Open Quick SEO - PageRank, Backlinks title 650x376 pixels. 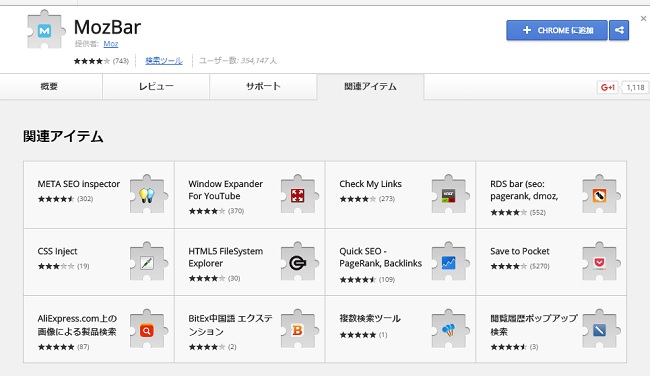[x=381, y=257]
